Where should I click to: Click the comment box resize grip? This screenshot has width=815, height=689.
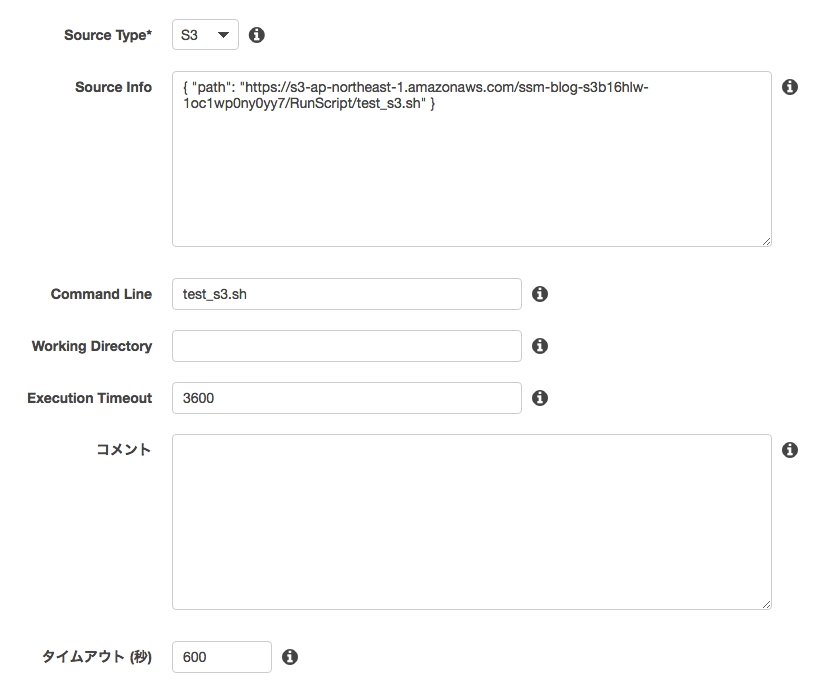click(766, 602)
